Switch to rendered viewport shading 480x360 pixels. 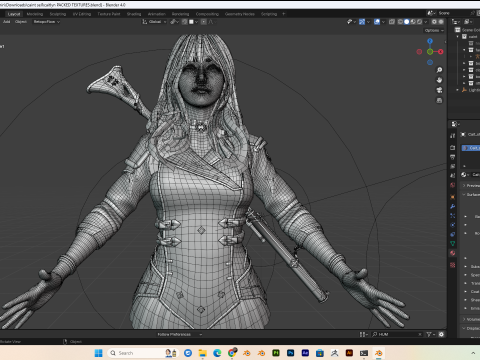[419, 22]
